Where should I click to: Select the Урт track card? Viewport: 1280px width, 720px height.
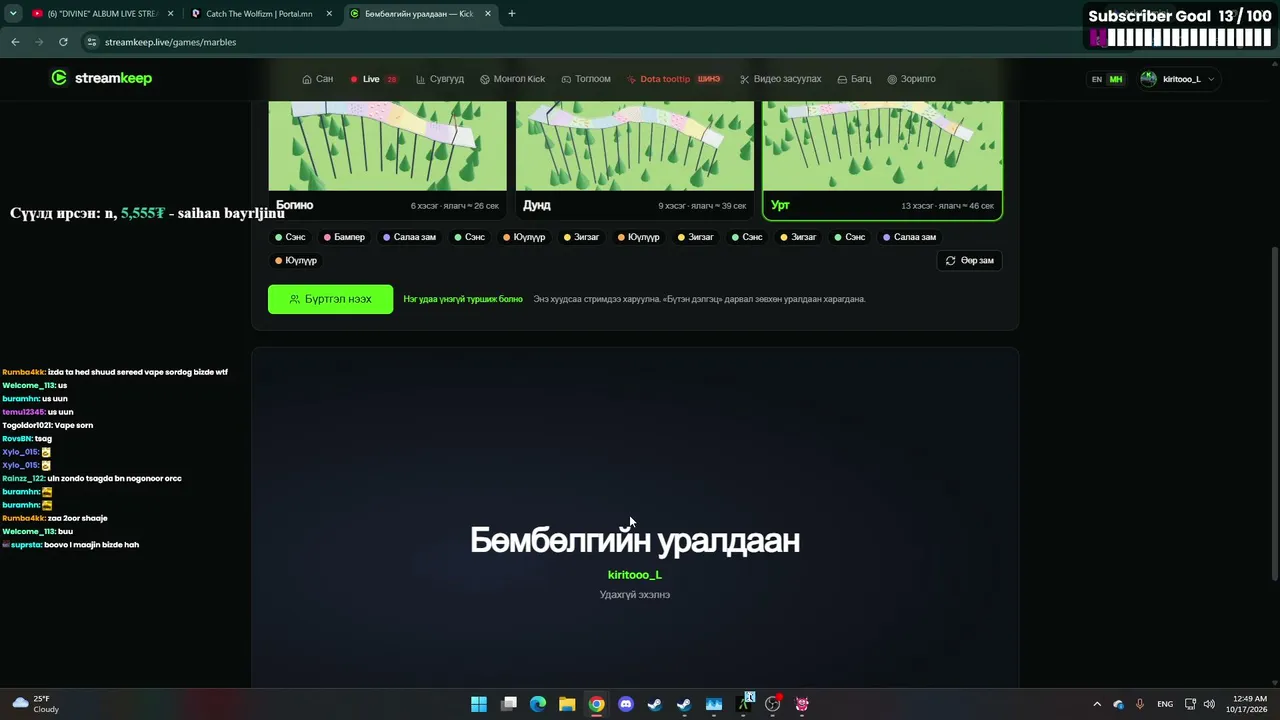[882, 160]
